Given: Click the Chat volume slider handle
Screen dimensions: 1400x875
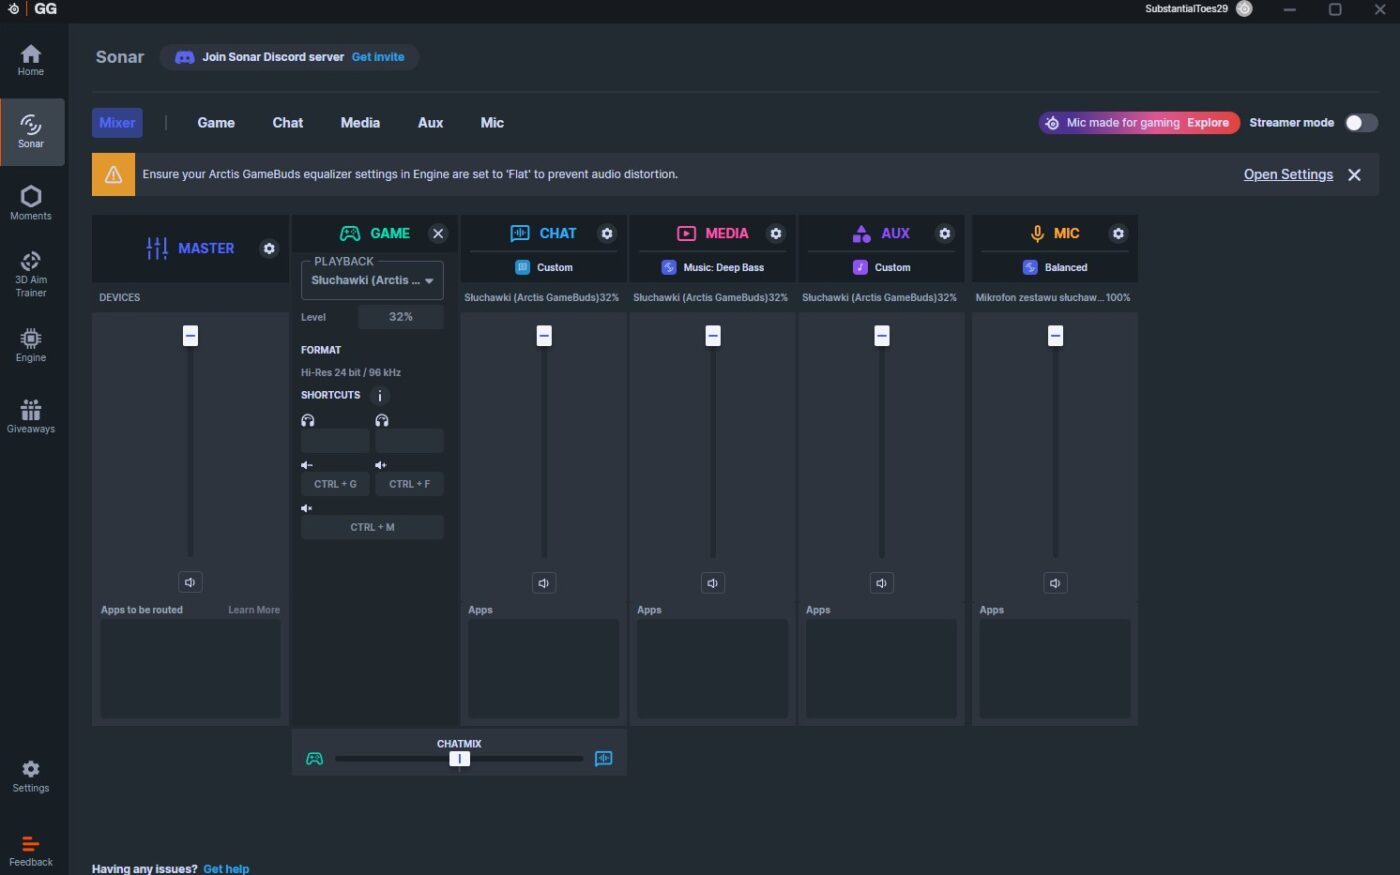Looking at the screenshot, I should click(x=544, y=336).
